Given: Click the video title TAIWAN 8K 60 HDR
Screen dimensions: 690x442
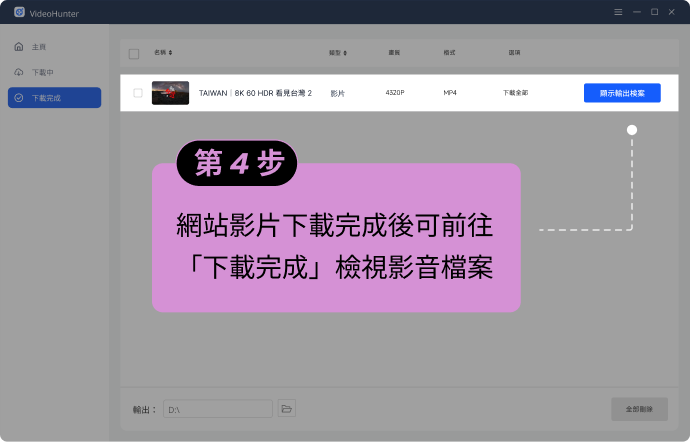Looking at the screenshot, I should pos(255,93).
